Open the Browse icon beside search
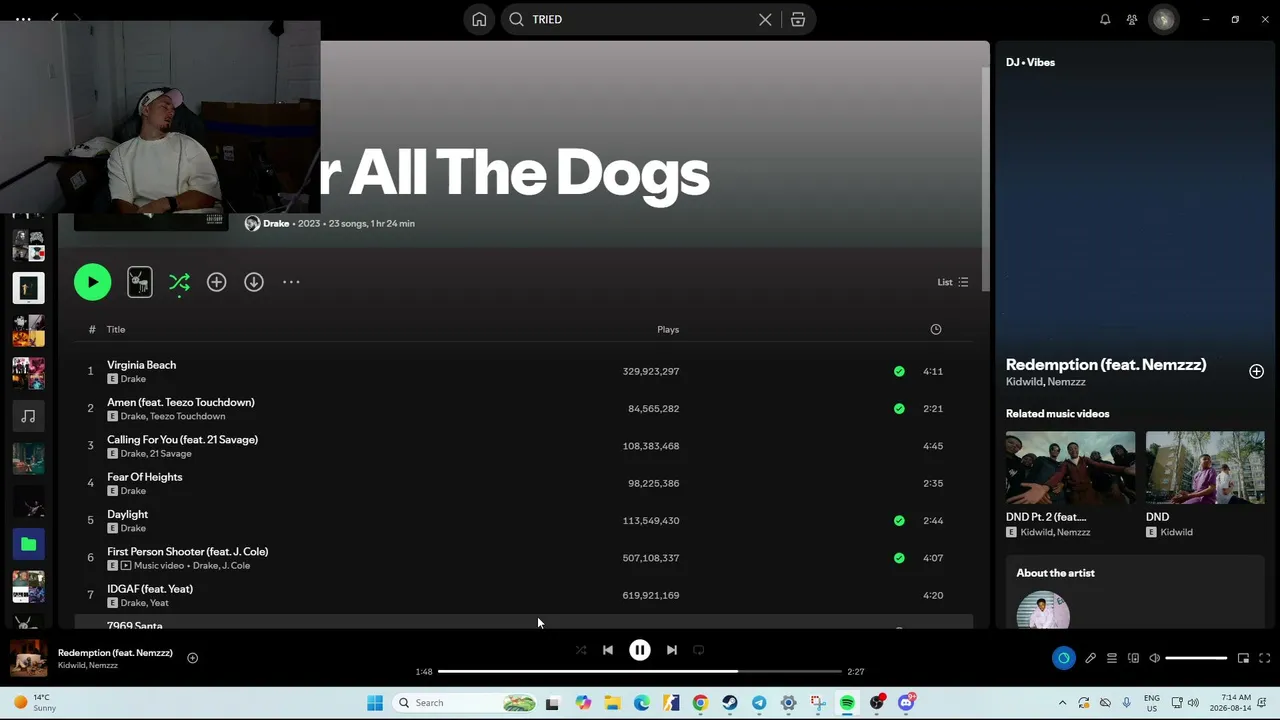 (798, 19)
